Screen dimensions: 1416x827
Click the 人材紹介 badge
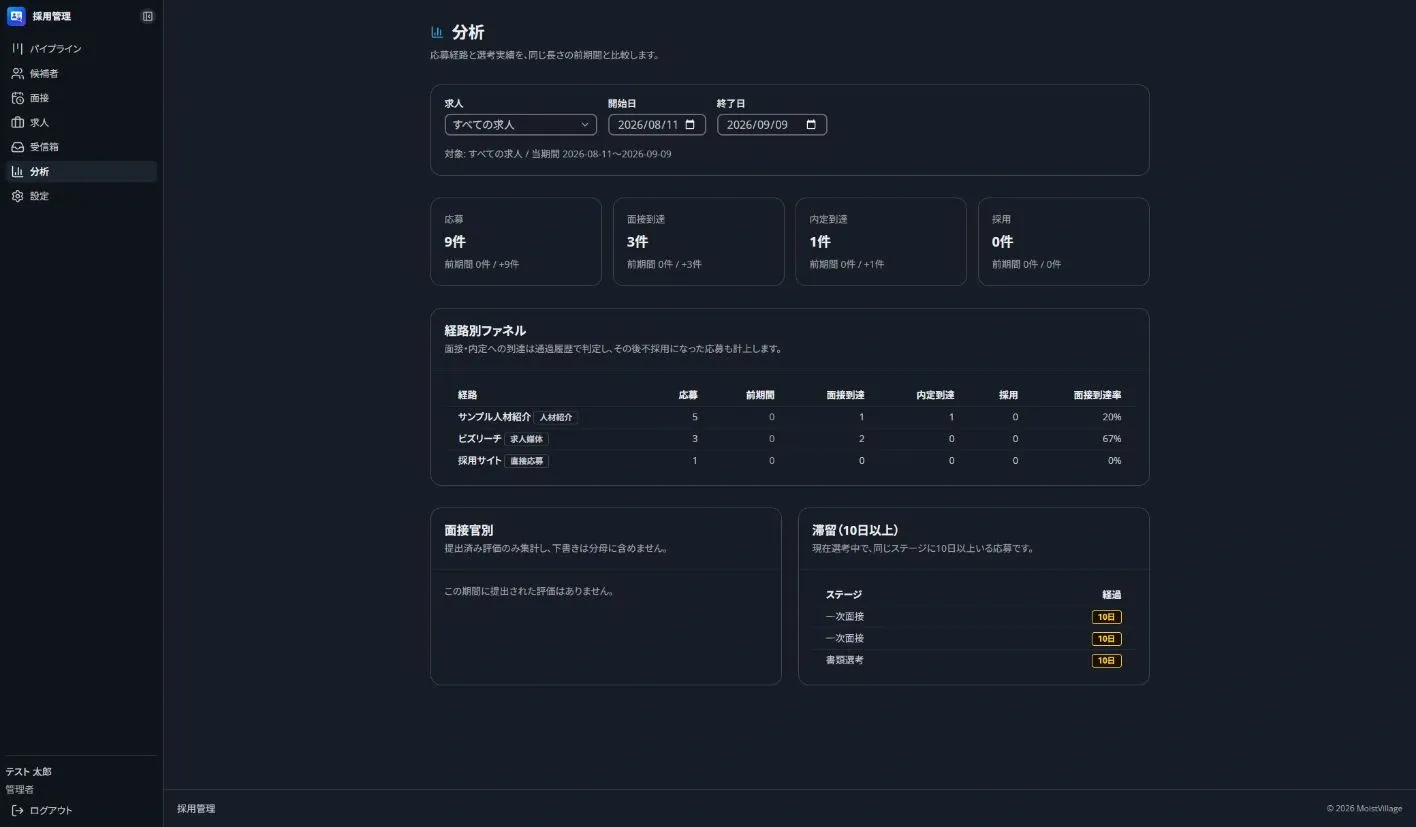point(556,417)
